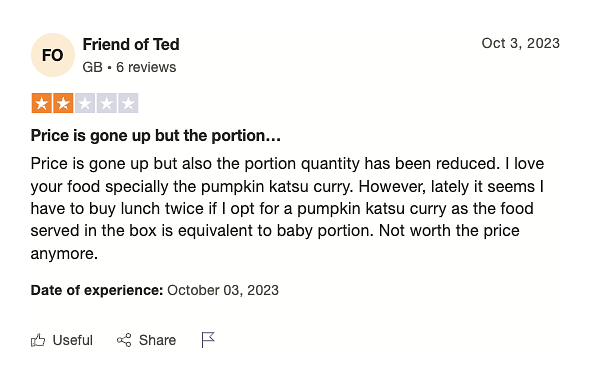Click the thumbs-up Useful icon

click(38, 340)
